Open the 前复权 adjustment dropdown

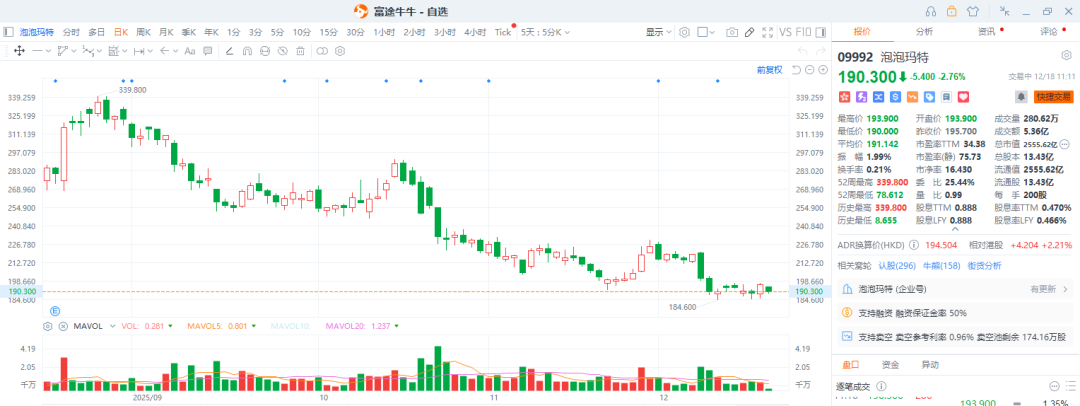[771, 70]
